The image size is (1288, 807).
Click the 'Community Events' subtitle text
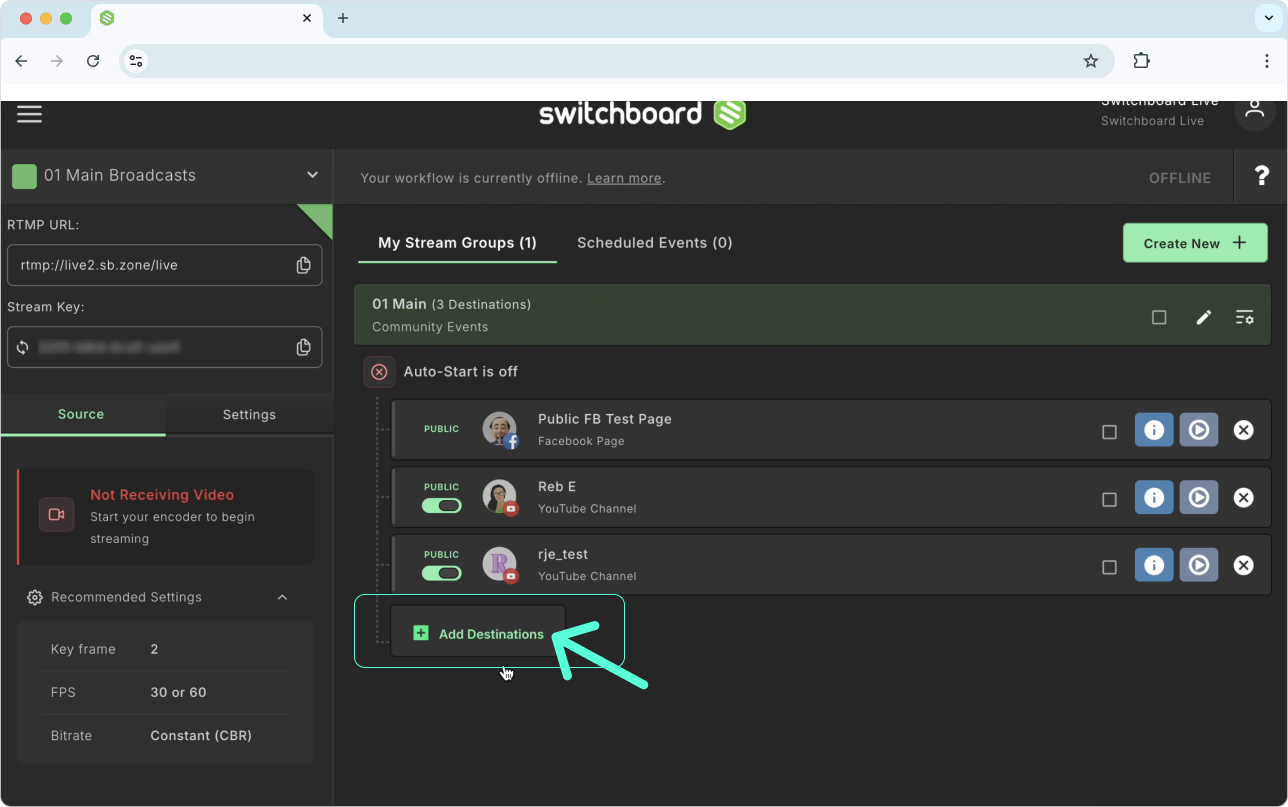tap(430, 327)
